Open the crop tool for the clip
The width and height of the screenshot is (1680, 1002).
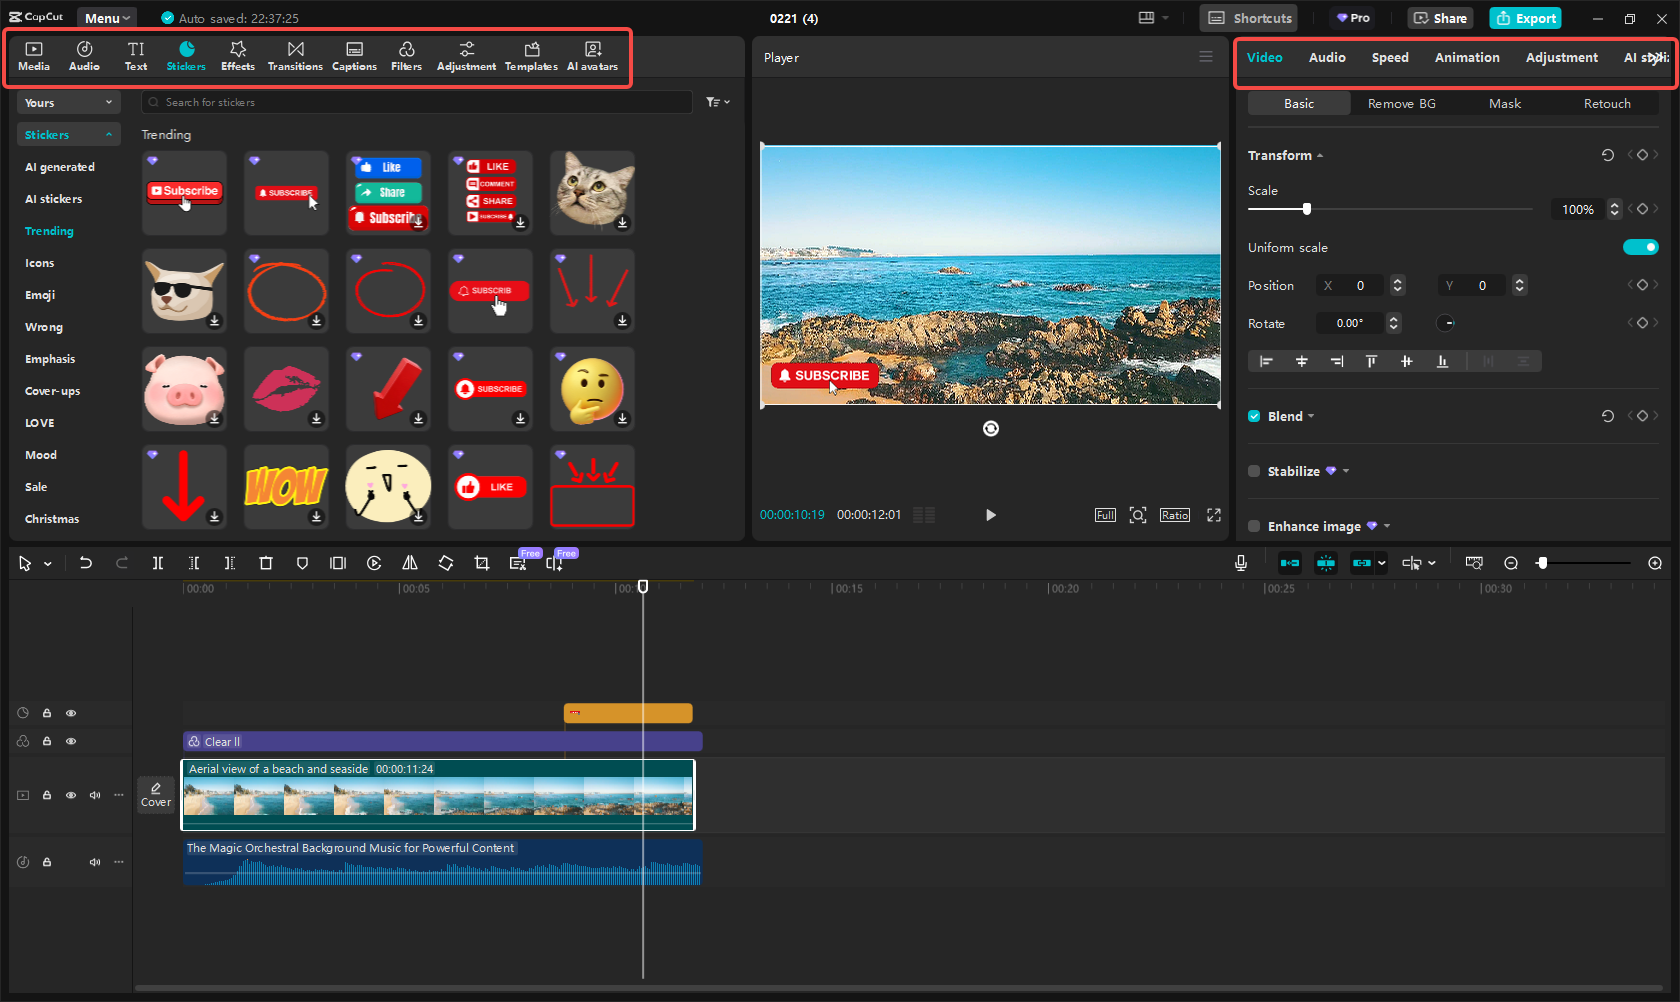481,563
